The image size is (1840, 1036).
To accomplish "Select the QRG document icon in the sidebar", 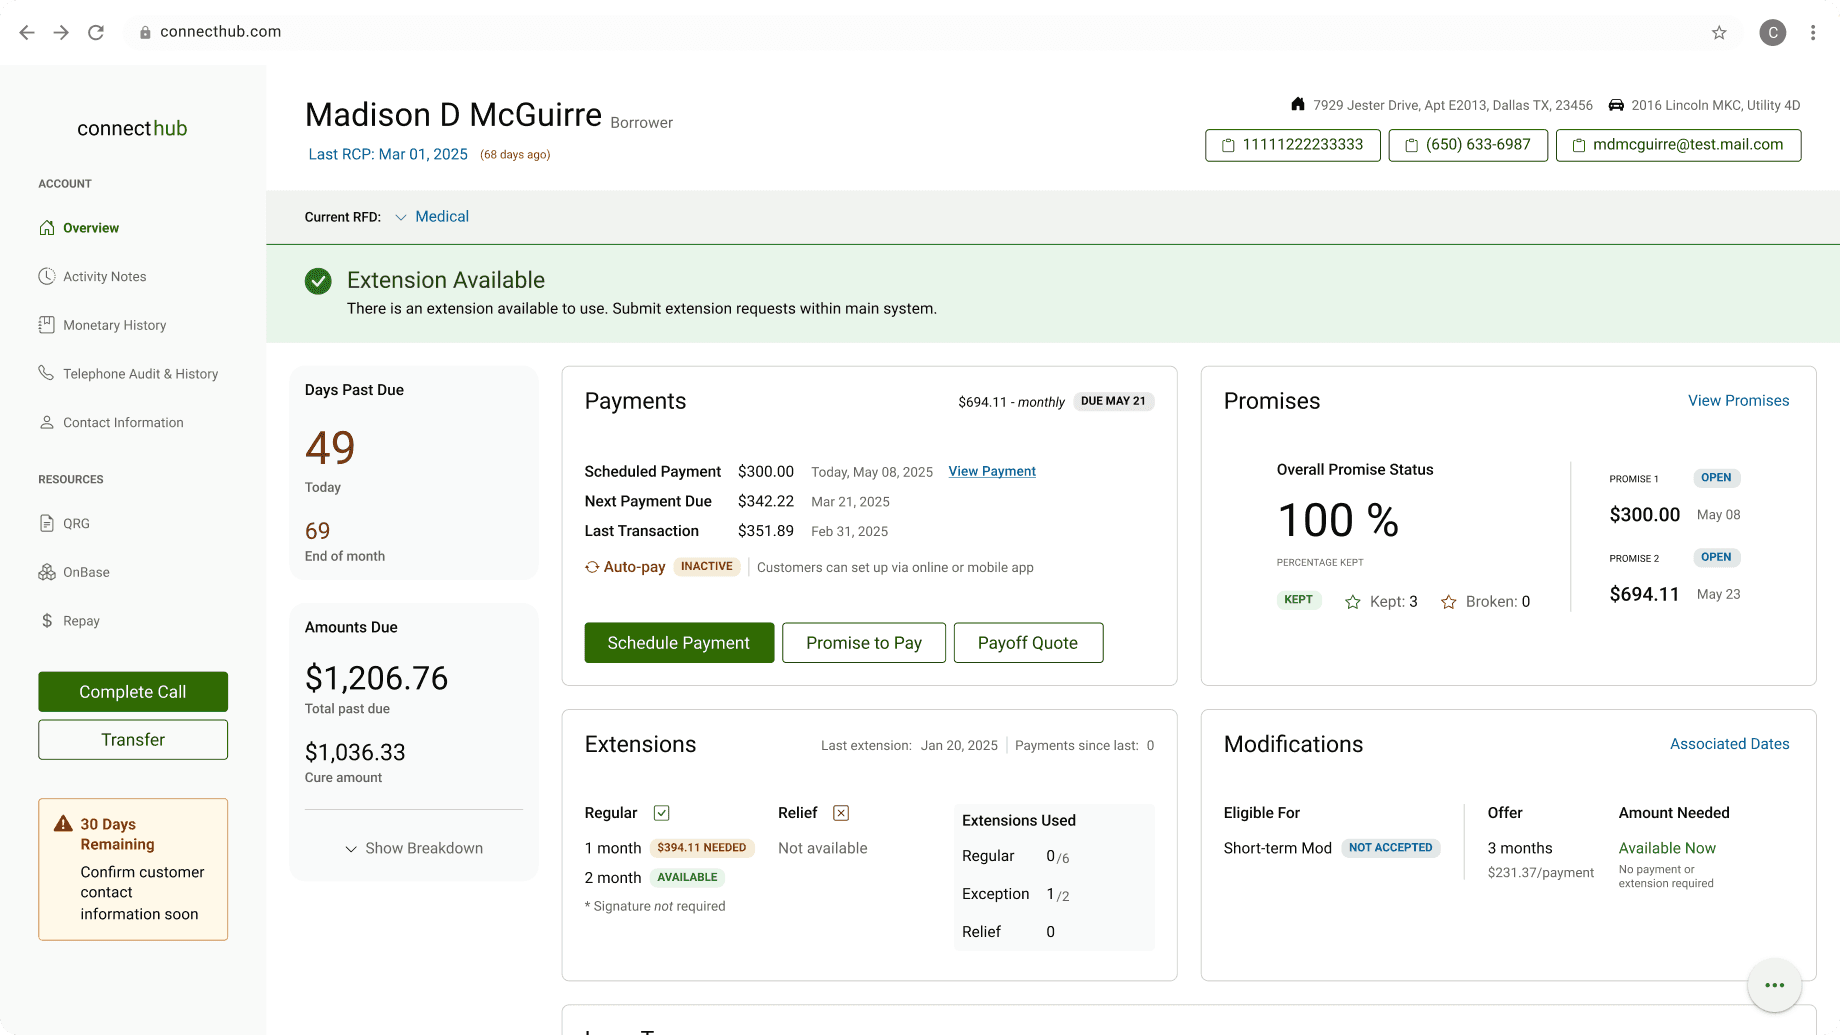I will click(47, 523).
